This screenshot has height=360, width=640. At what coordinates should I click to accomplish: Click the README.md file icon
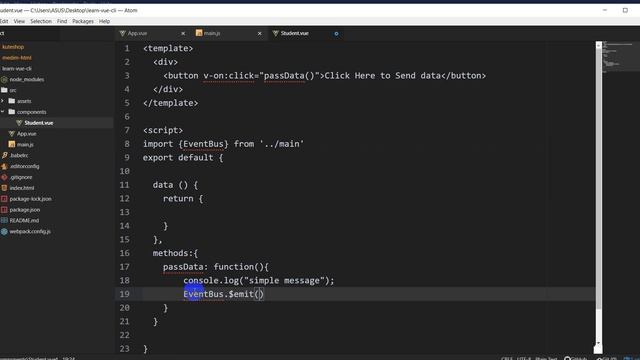(4, 220)
